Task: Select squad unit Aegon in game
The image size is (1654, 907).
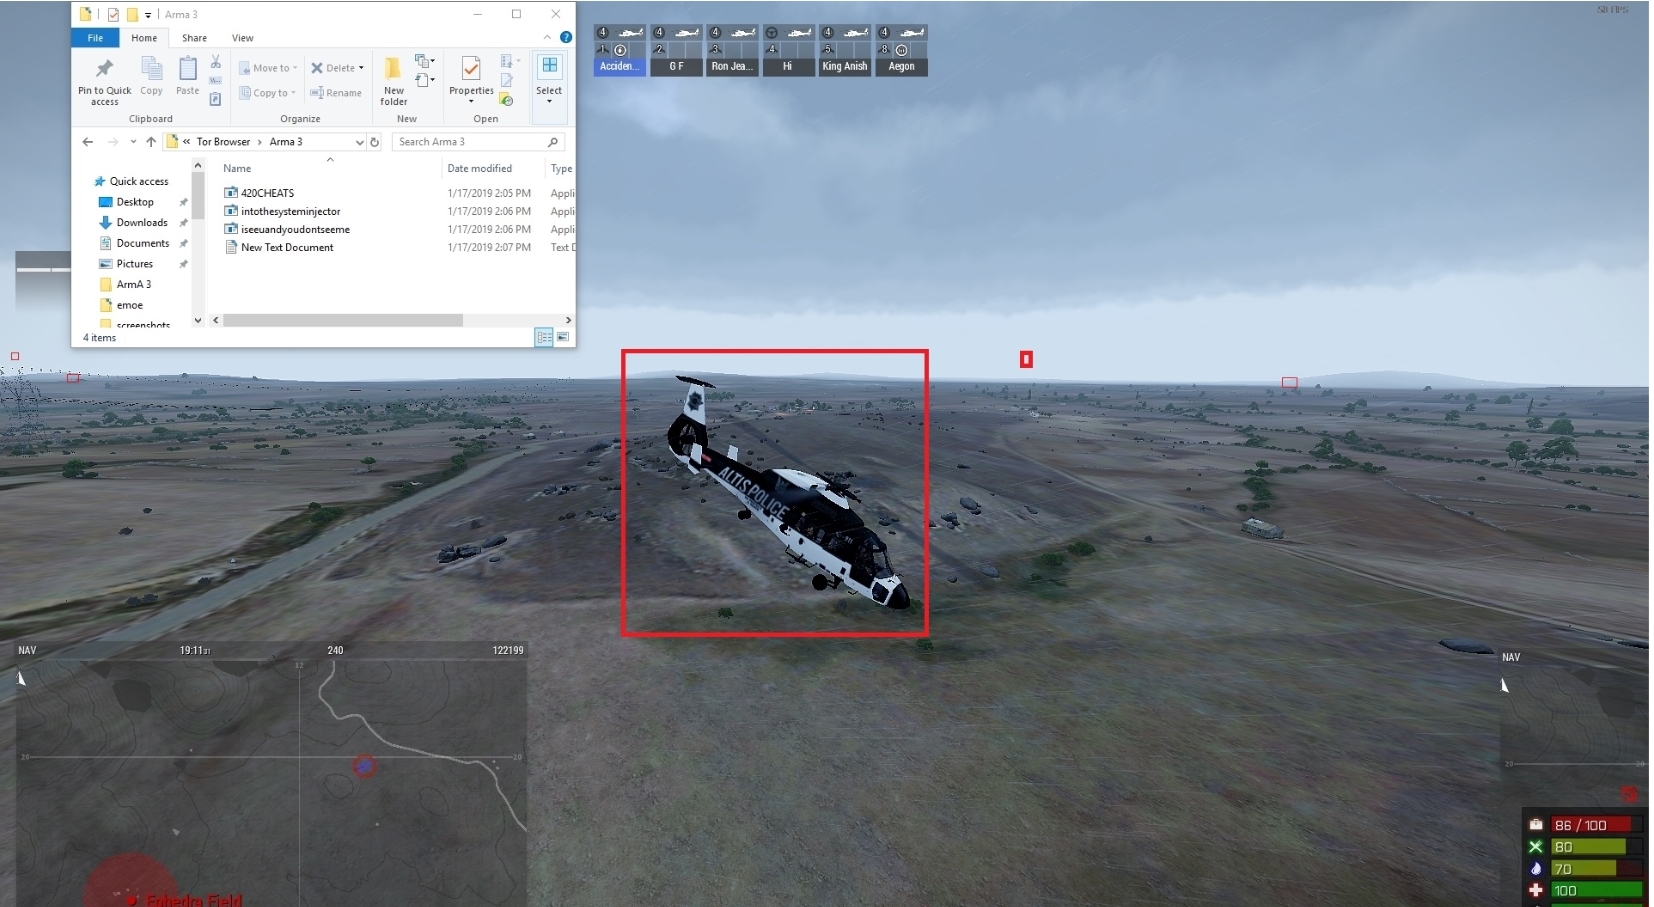Action: coord(901,50)
